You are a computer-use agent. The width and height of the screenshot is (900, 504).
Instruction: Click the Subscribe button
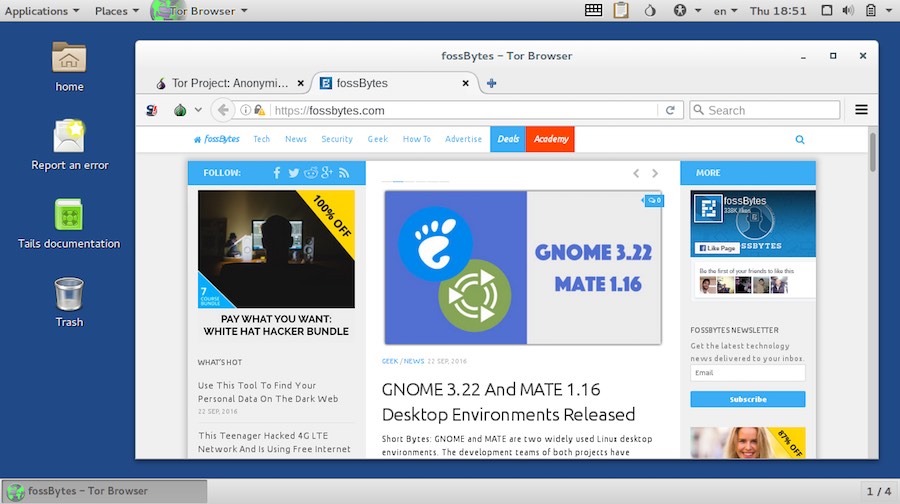tap(747, 399)
